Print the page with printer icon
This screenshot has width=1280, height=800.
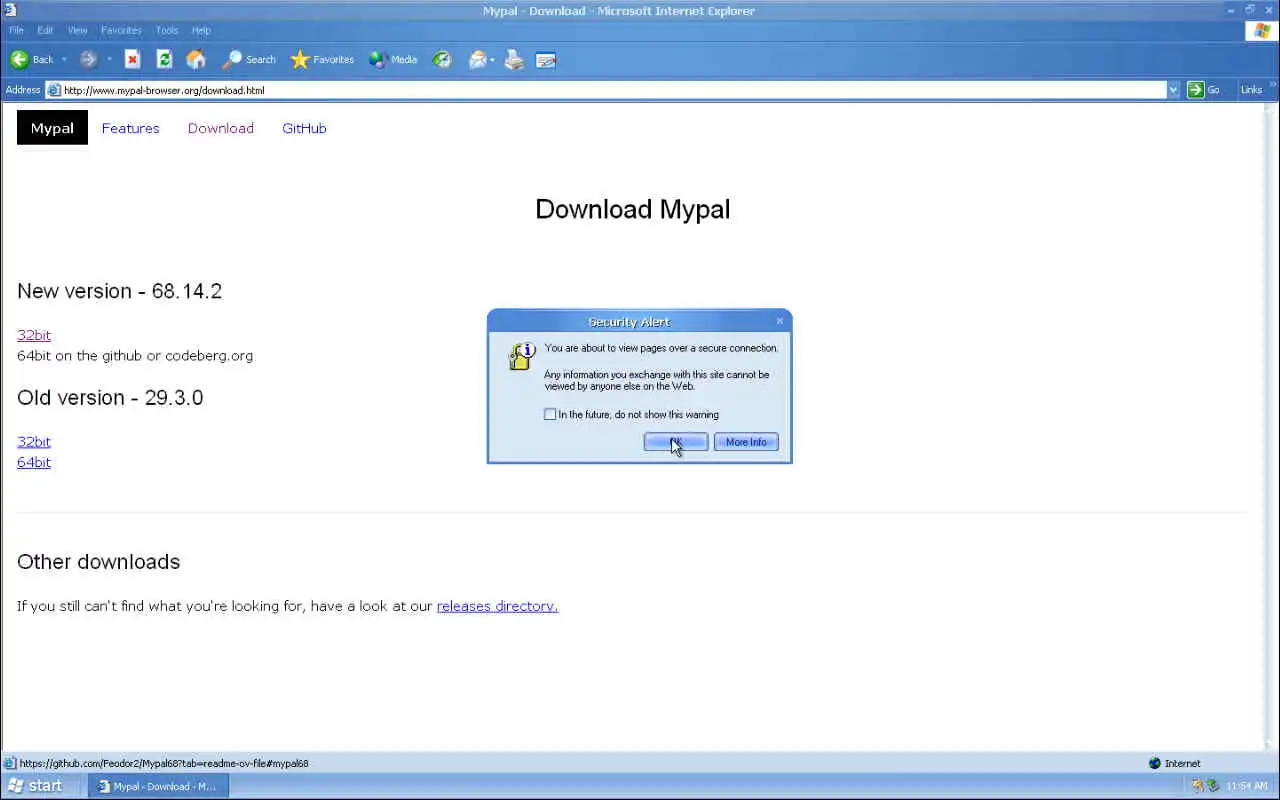514,60
